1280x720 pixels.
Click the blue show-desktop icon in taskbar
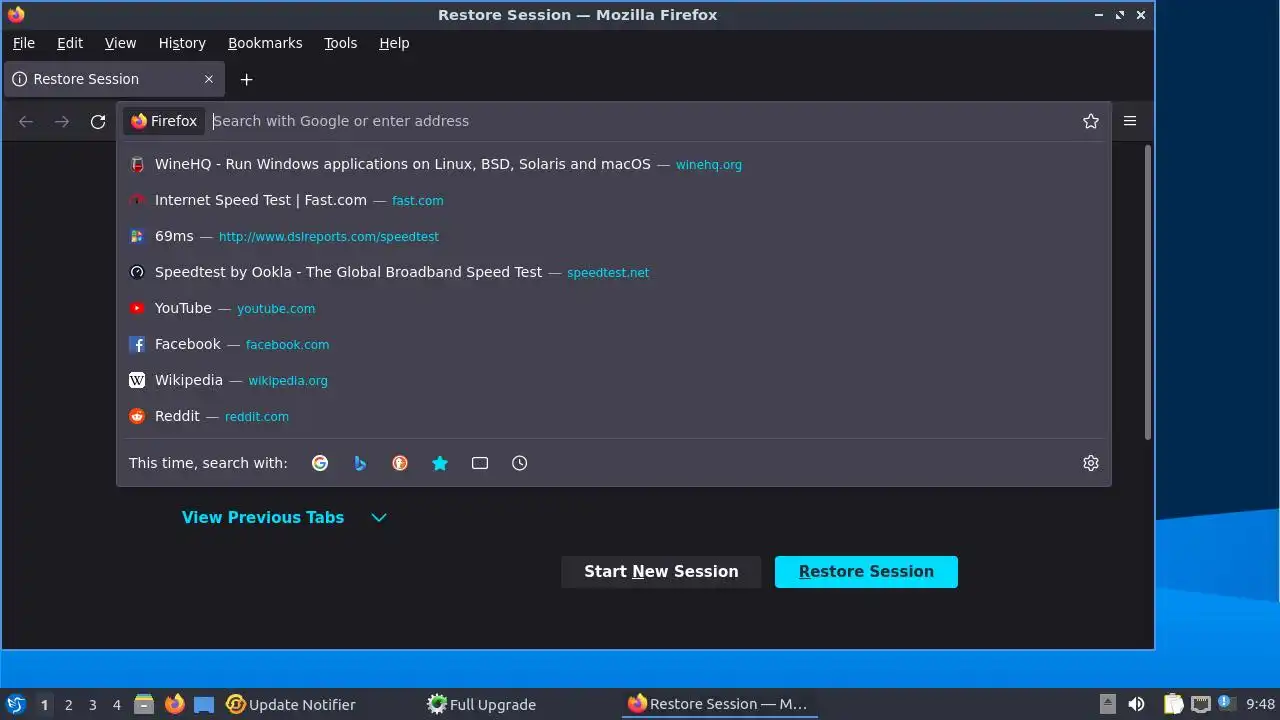(x=204, y=704)
